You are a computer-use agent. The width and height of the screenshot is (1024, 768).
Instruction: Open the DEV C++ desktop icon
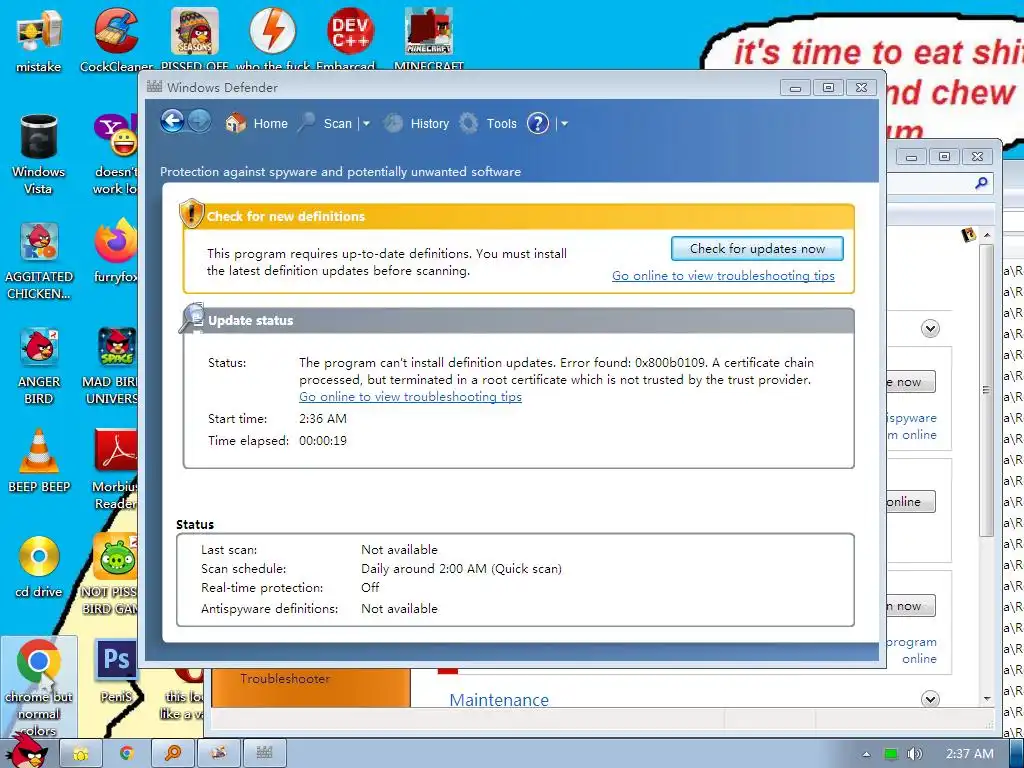click(351, 39)
